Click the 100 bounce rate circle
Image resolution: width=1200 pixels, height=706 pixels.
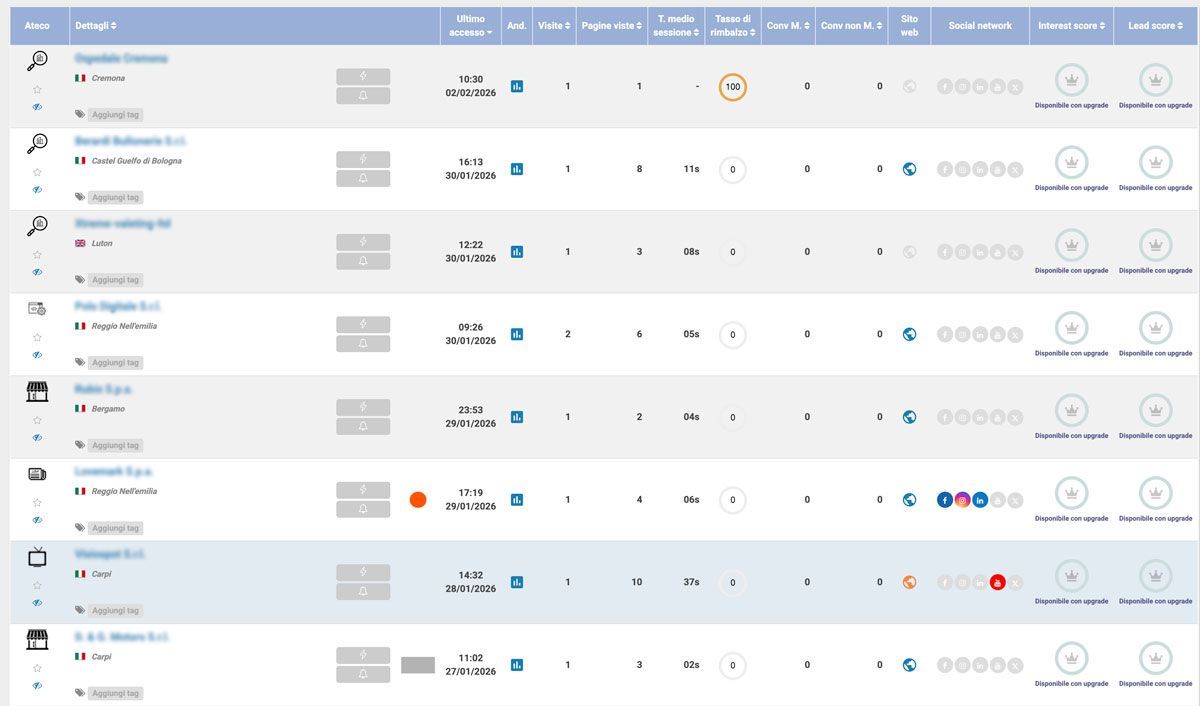coord(732,87)
